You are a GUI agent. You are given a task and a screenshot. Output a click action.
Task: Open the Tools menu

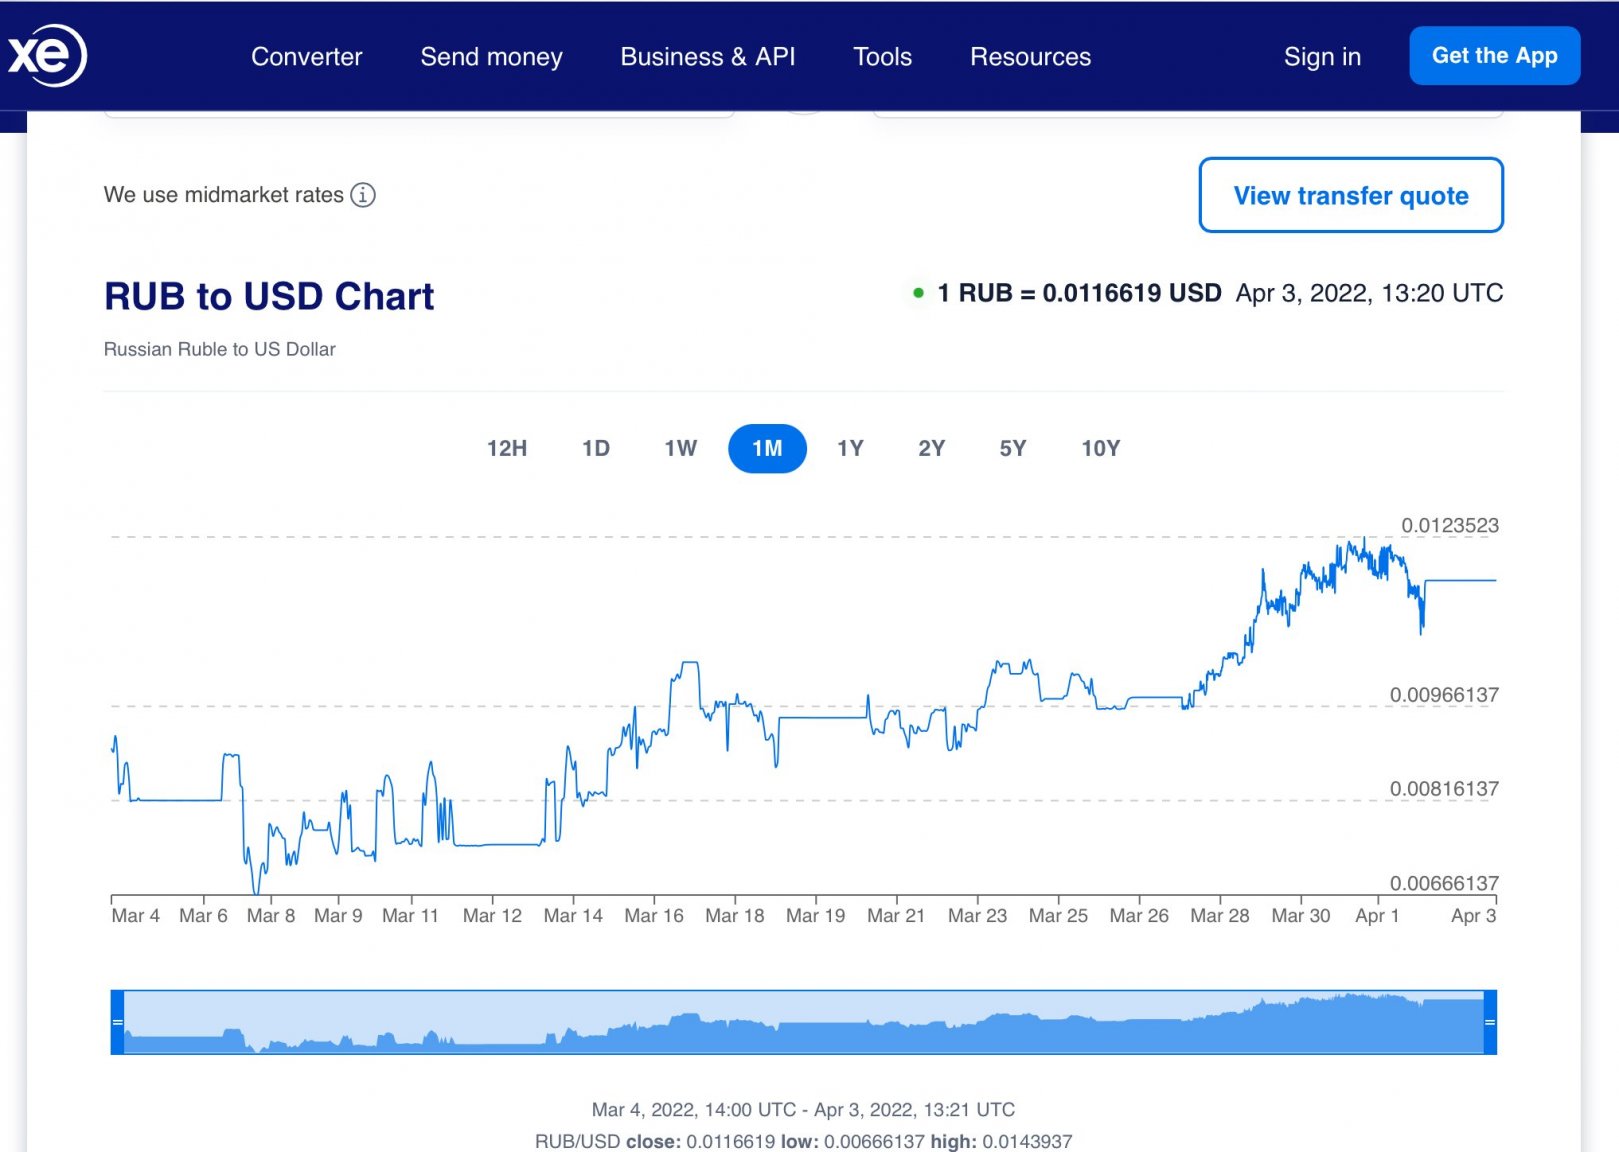point(882,57)
